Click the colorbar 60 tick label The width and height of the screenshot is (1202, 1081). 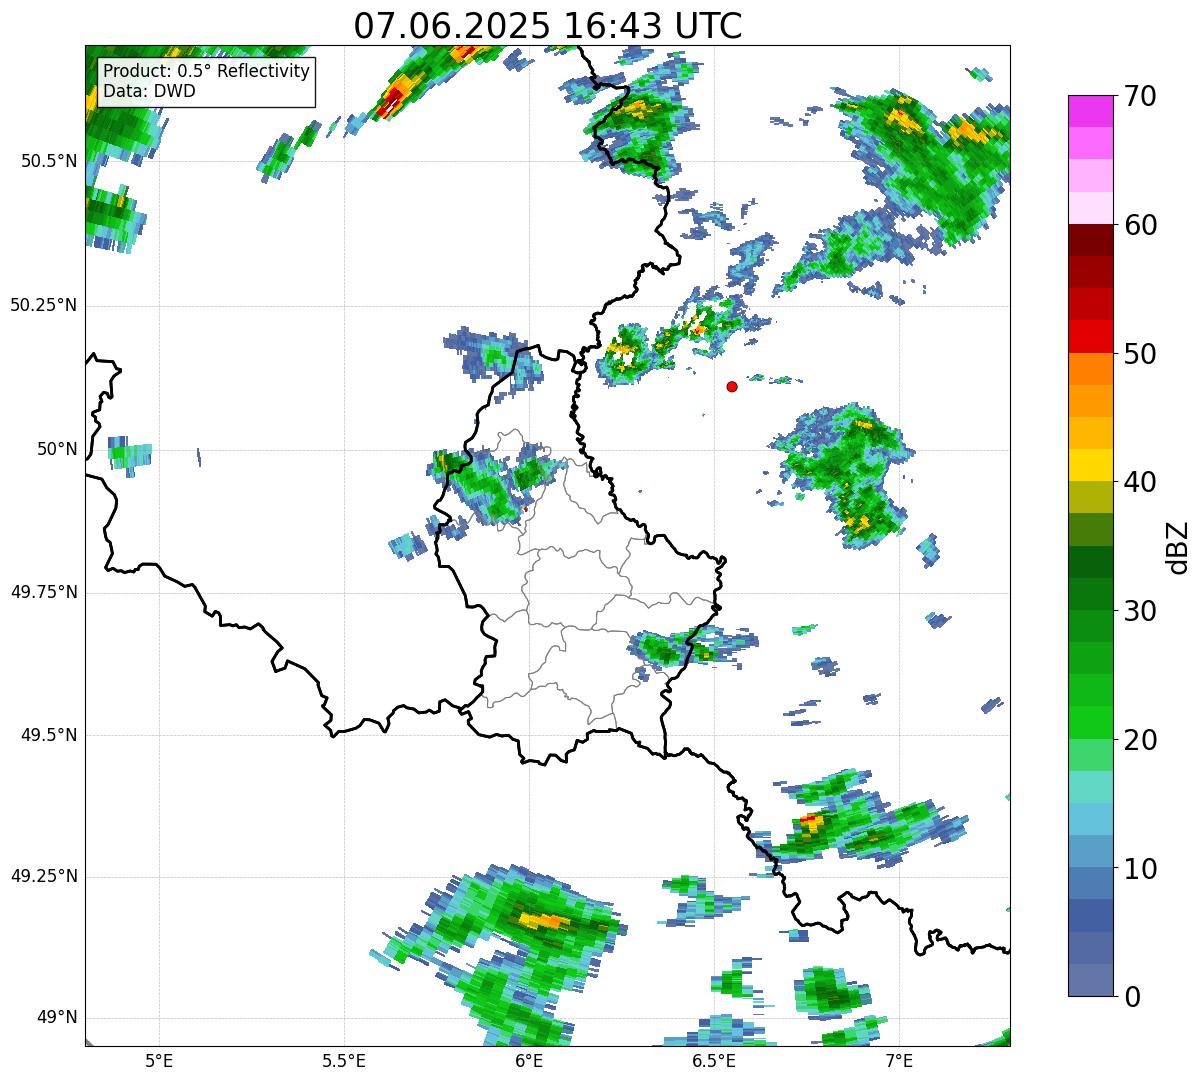pyautogui.click(x=1139, y=225)
